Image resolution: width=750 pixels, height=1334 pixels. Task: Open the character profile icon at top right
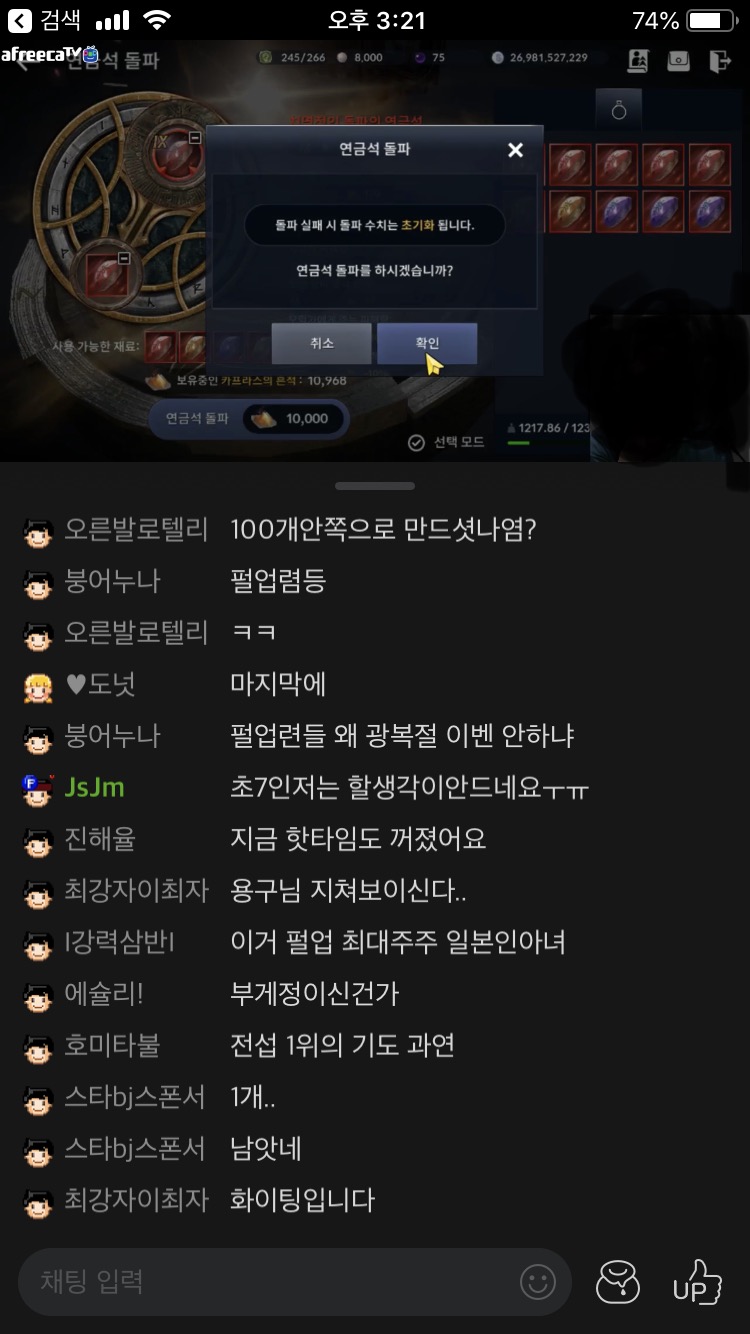[638, 60]
